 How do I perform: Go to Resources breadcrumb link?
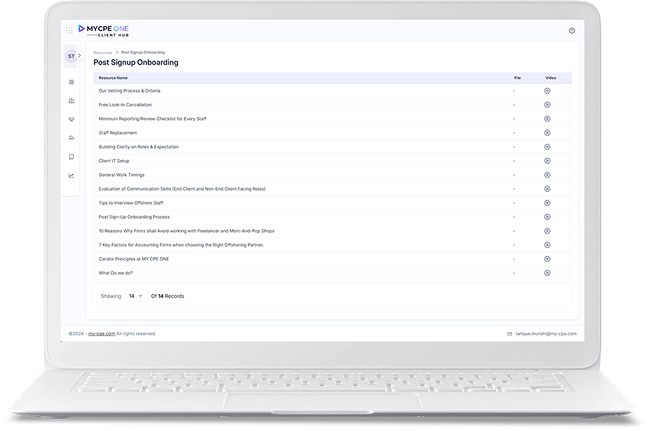coord(103,53)
